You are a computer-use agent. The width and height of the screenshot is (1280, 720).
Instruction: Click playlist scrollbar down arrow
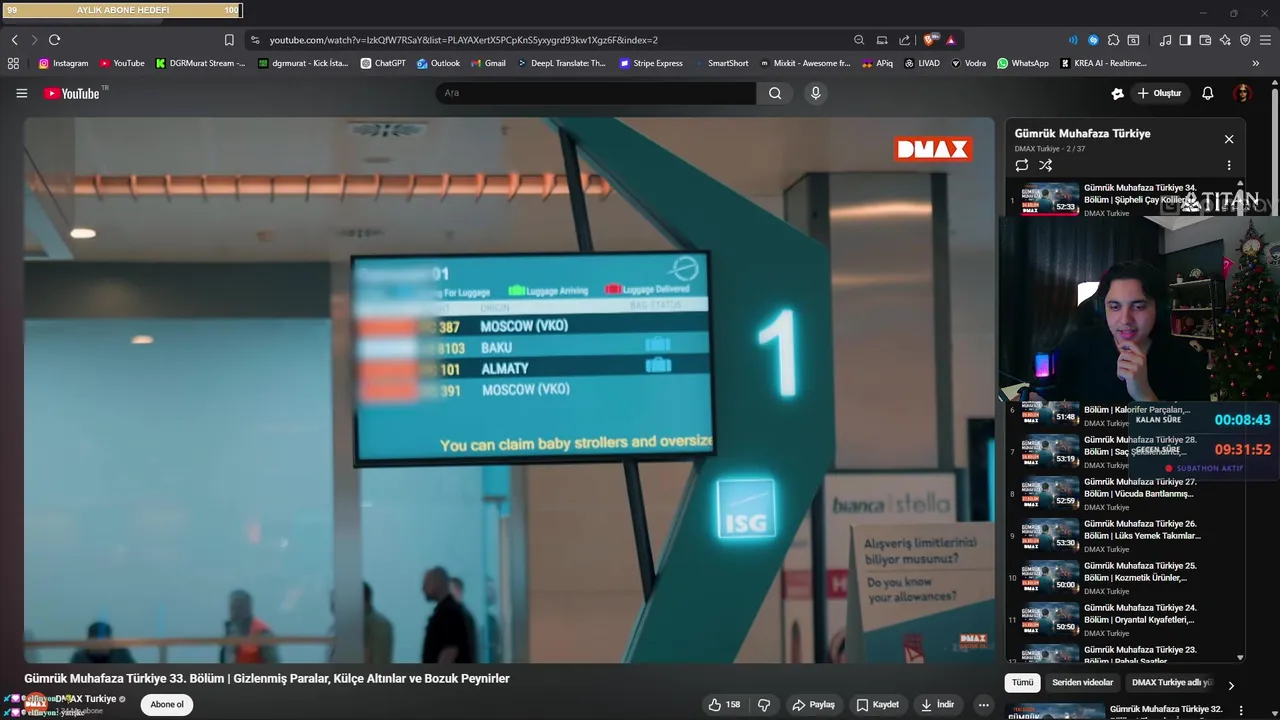click(1240, 657)
